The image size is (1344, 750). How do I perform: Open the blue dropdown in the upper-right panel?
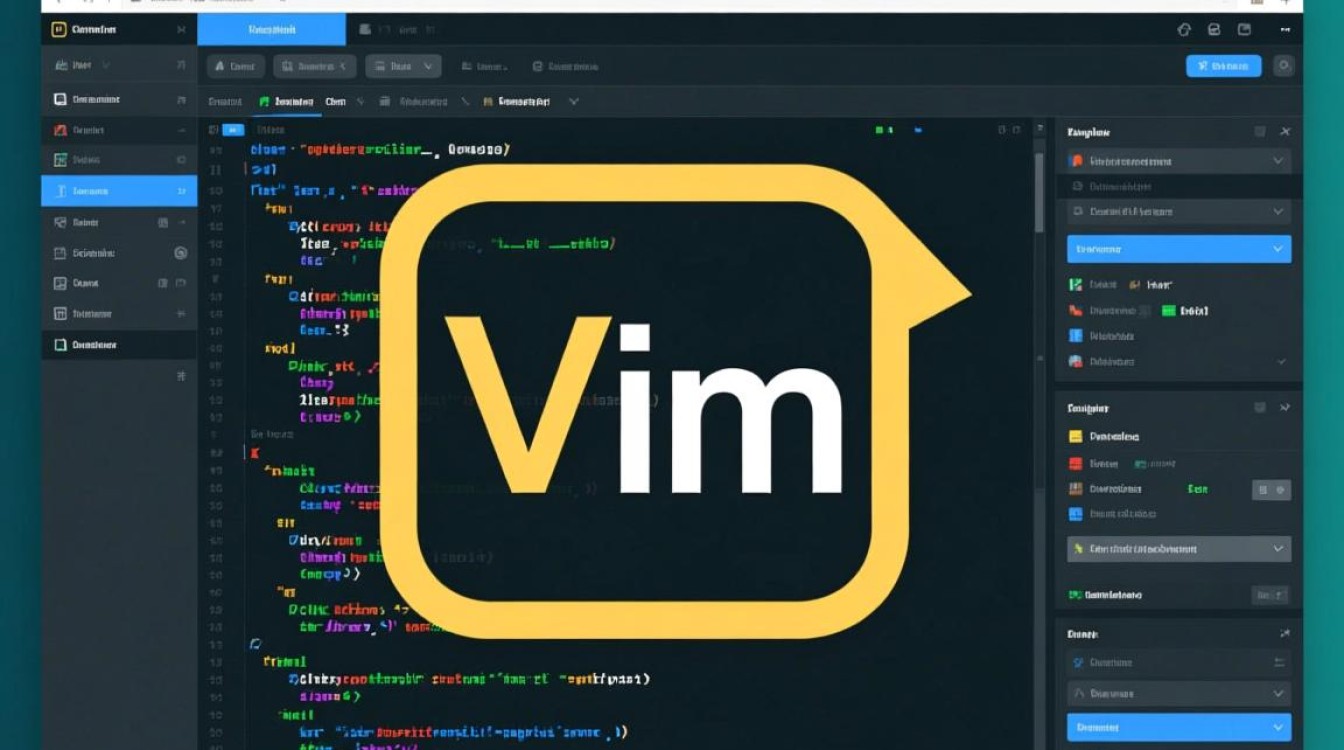tap(1178, 249)
